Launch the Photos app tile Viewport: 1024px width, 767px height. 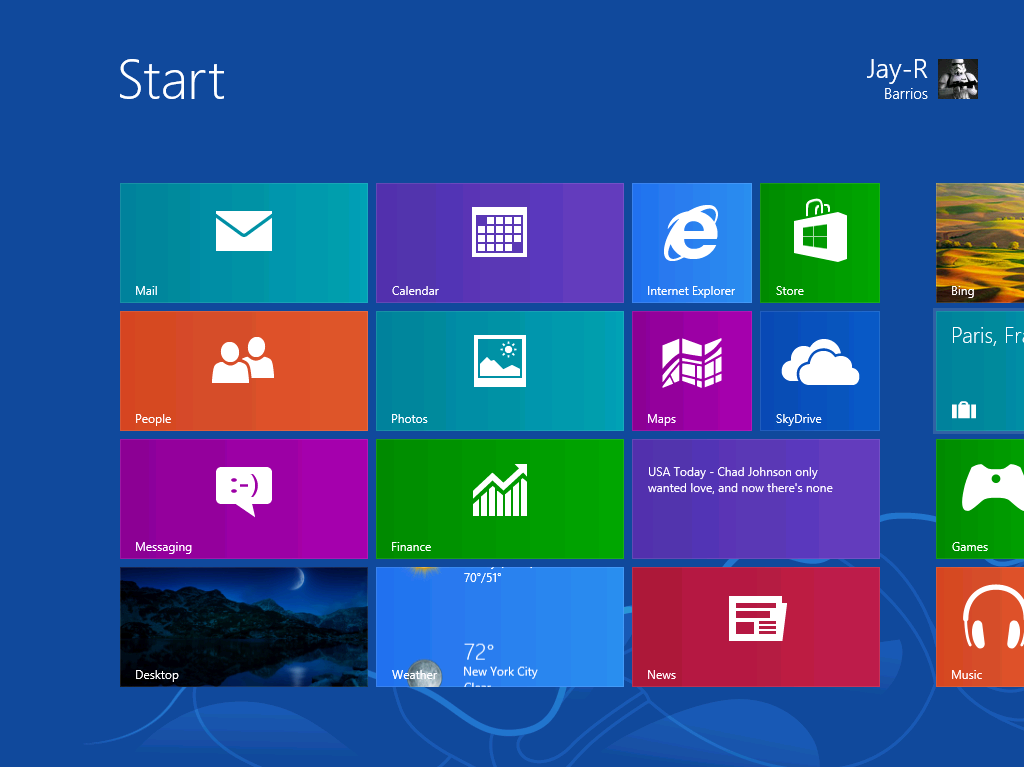(499, 370)
